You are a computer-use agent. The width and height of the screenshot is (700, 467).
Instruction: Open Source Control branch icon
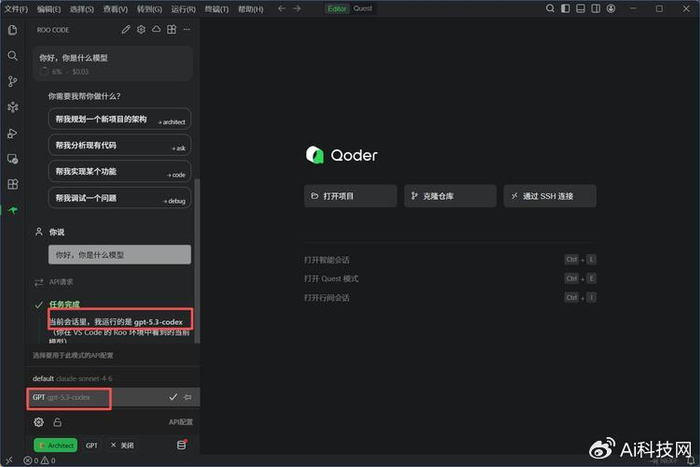pos(12,81)
